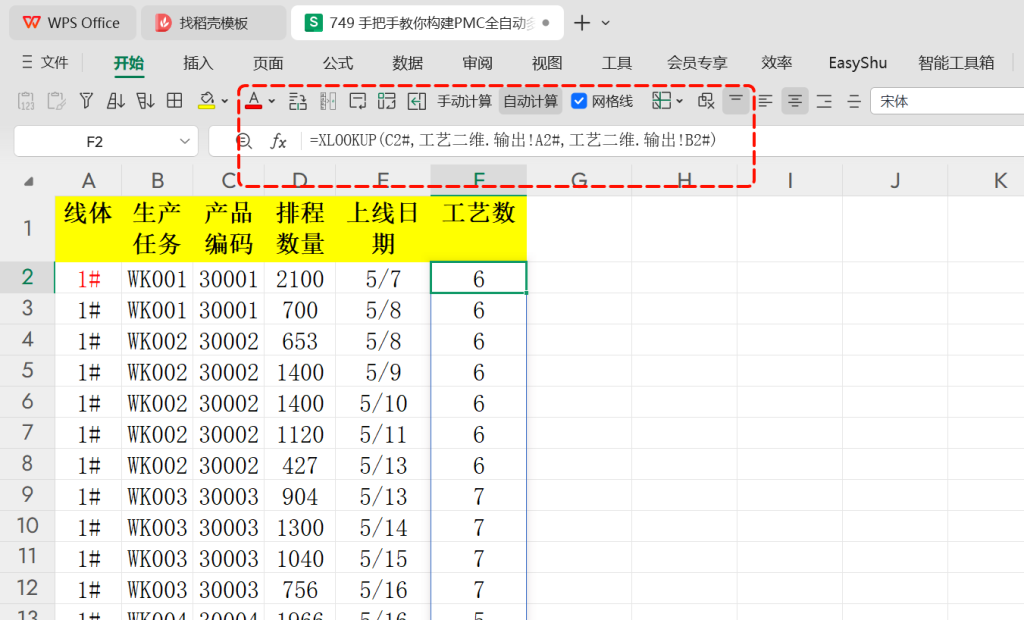Select cell containing 1040

(x=300, y=558)
